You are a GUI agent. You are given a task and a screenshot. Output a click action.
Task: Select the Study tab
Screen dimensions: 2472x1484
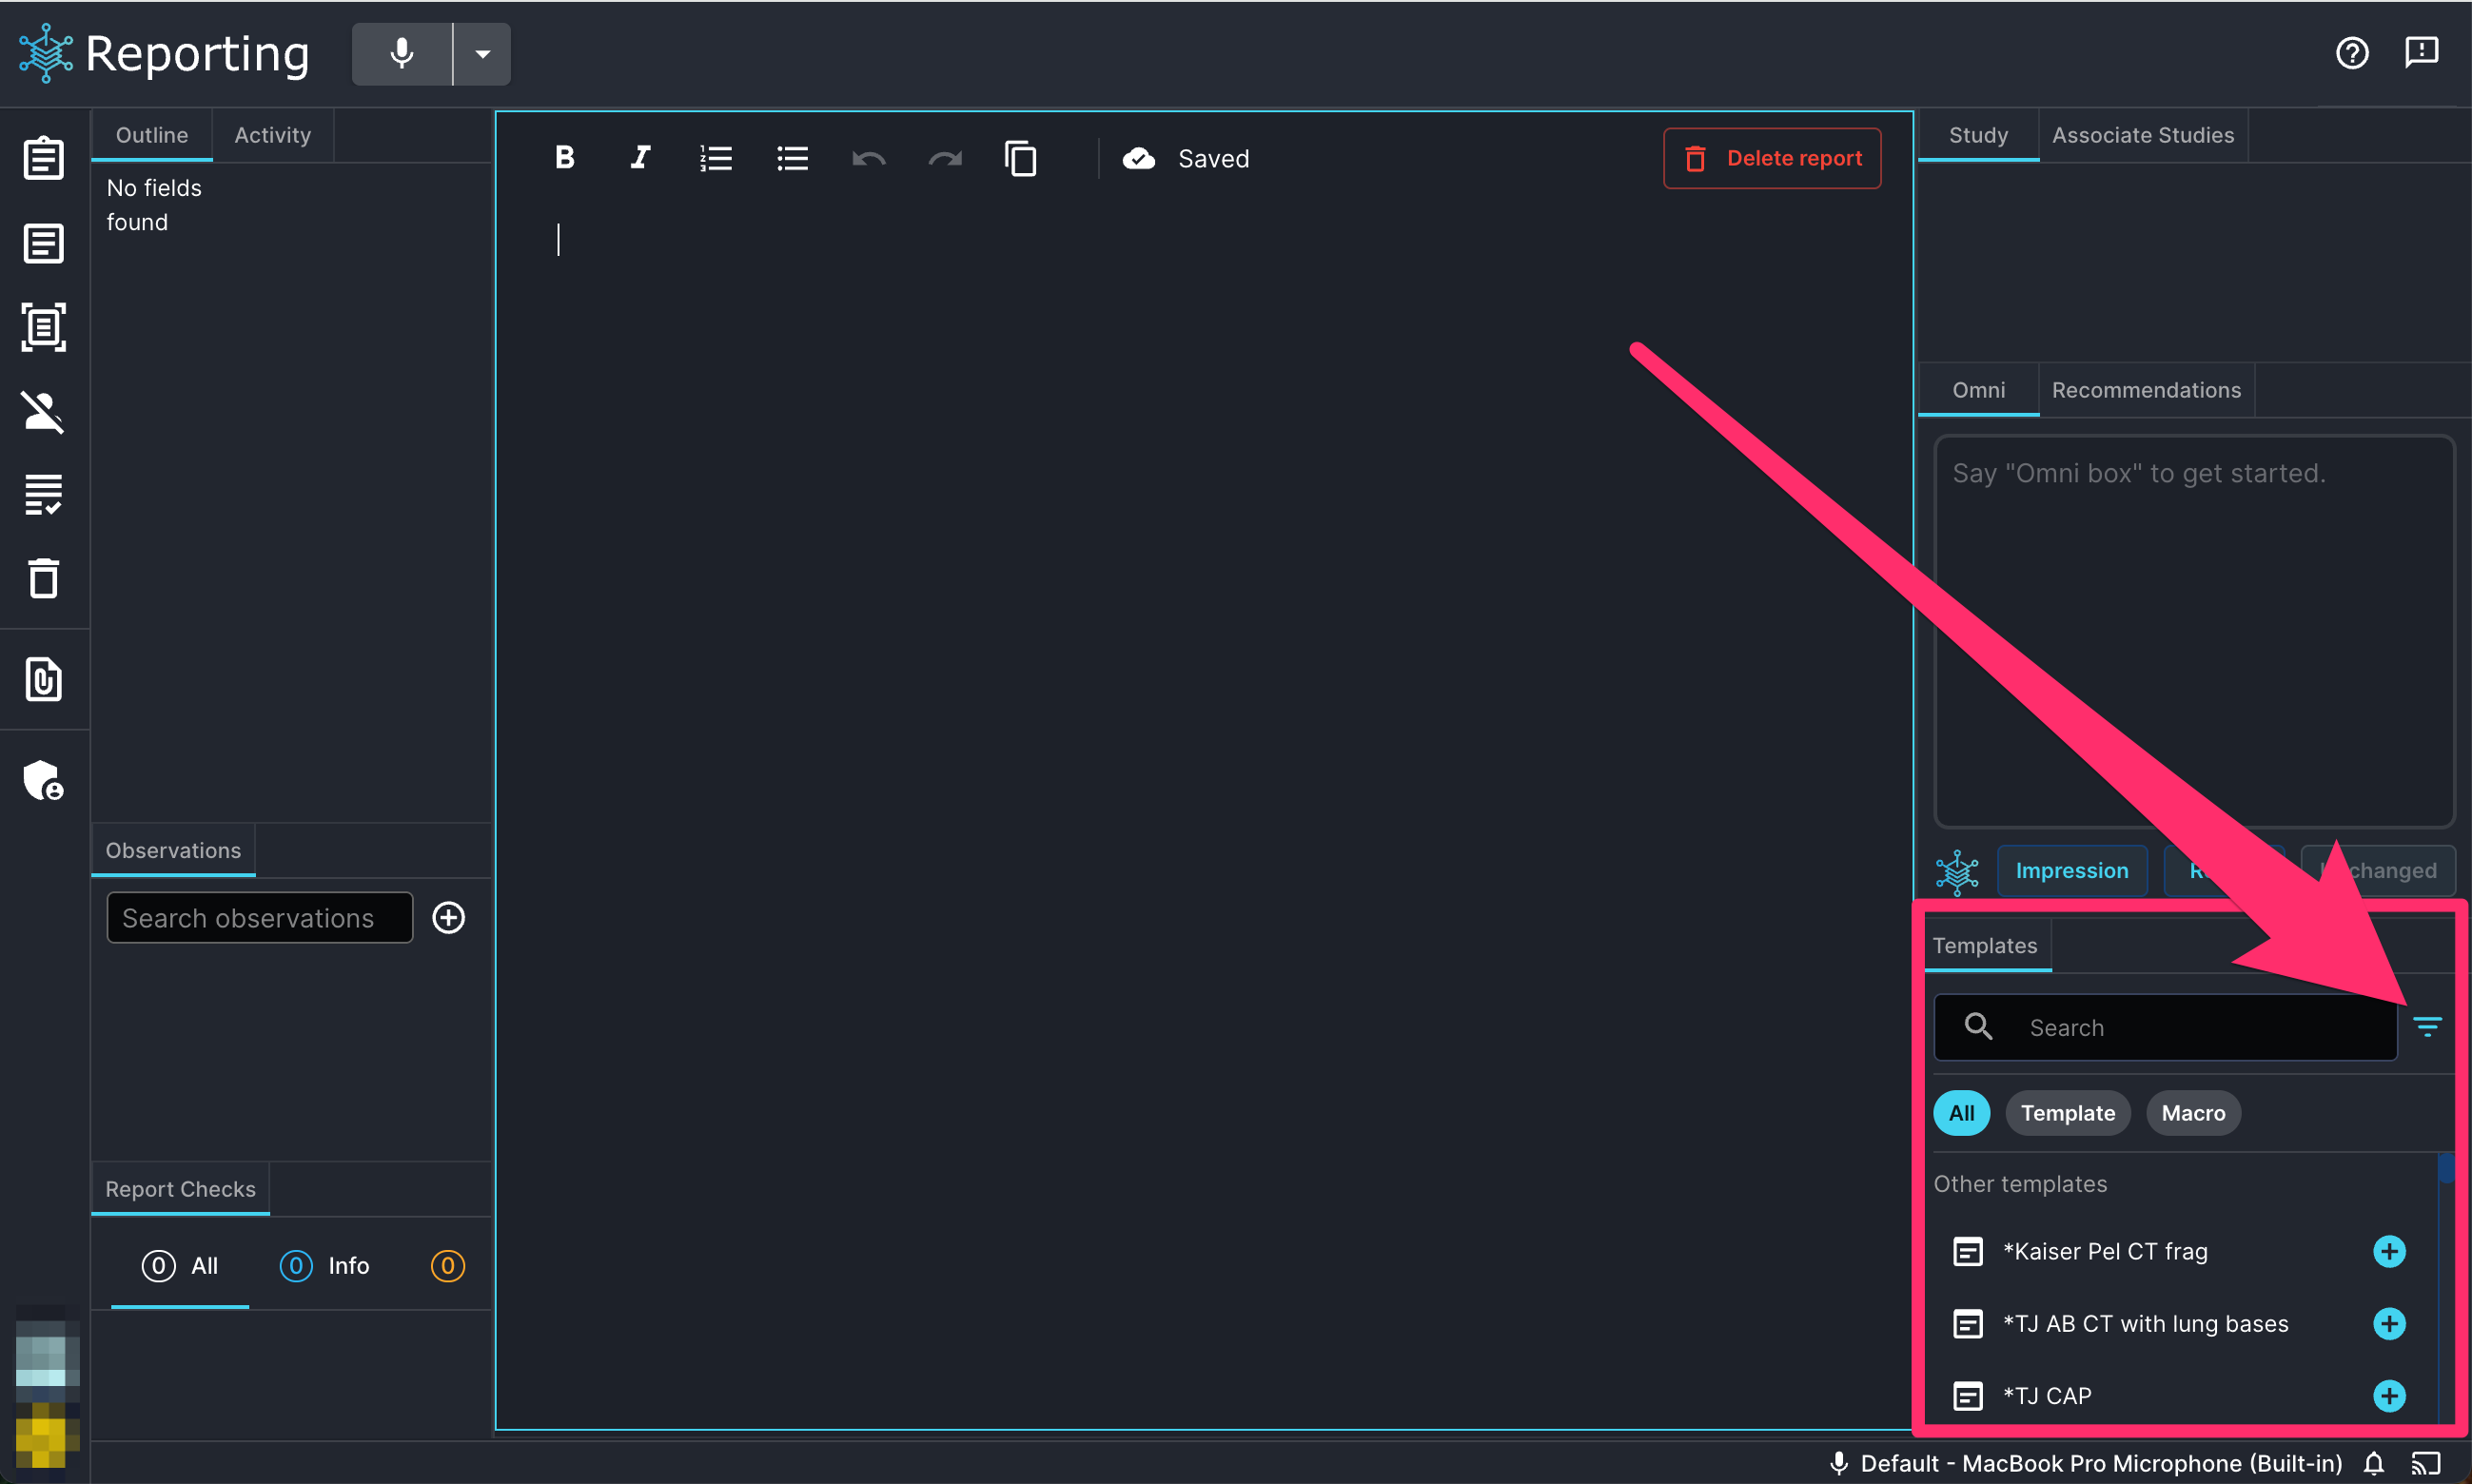(x=1978, y=135)
